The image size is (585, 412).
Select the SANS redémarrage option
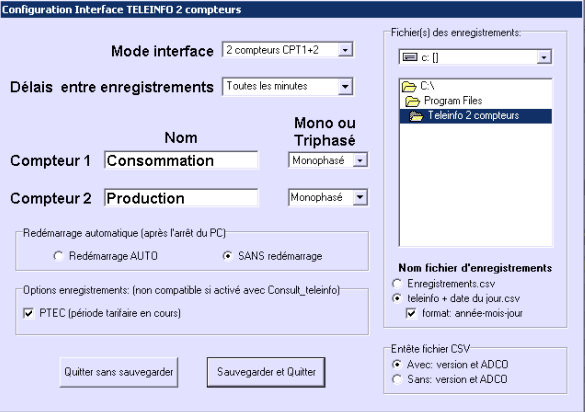tap(228, 256)
